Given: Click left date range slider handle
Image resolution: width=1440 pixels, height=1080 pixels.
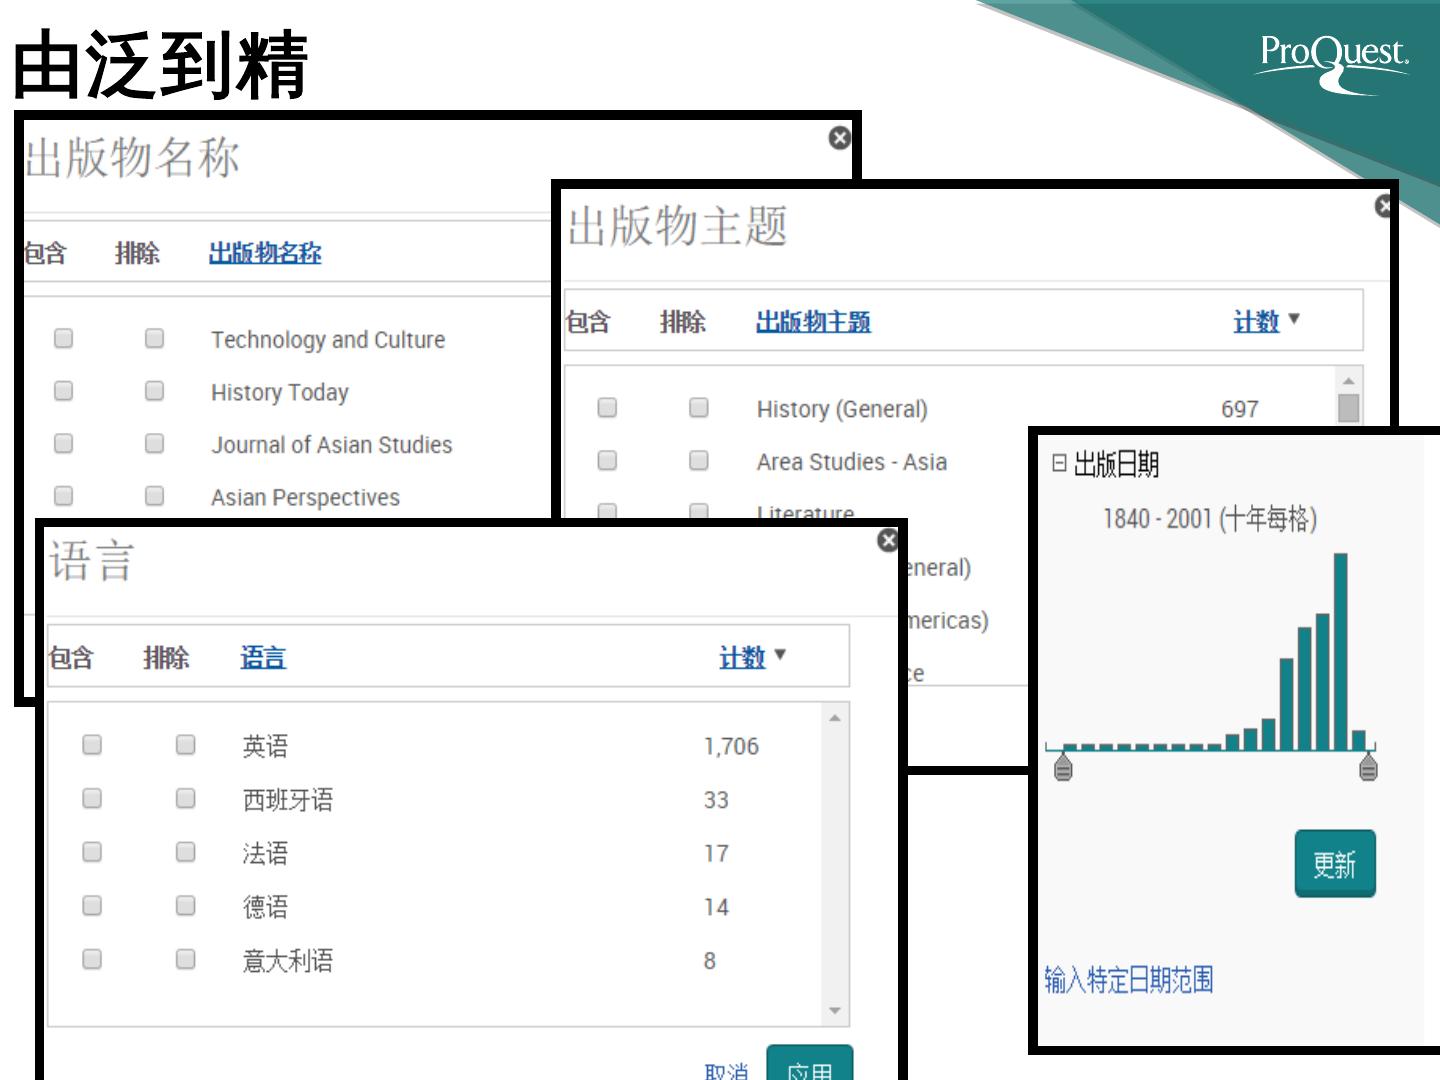Looking at the screenshot, I should [x=1063, y=768].
